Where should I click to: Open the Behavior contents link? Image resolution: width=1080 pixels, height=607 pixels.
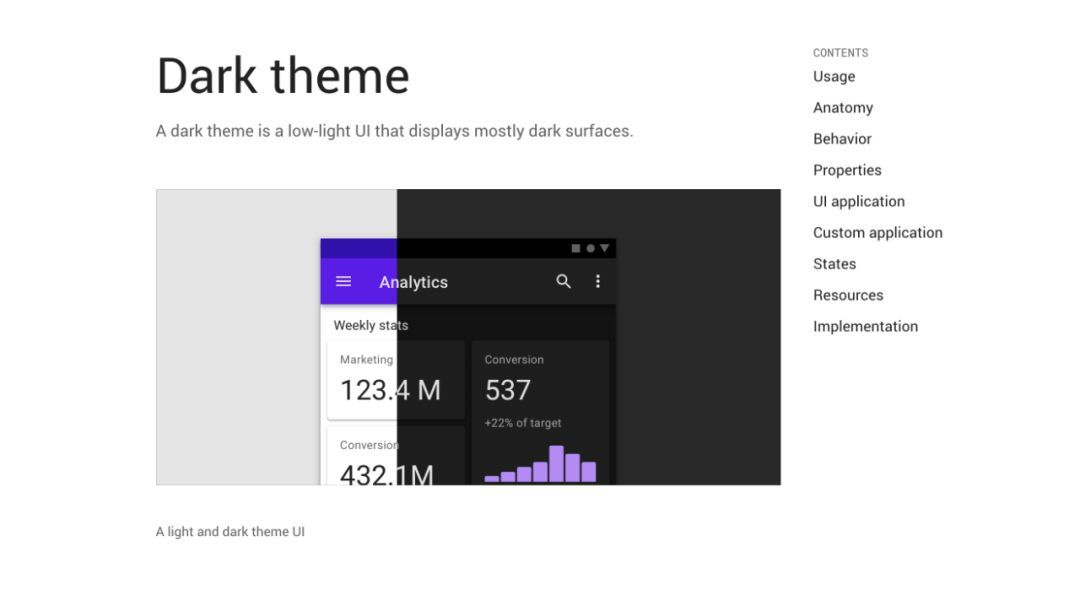(x=842, y=139)
